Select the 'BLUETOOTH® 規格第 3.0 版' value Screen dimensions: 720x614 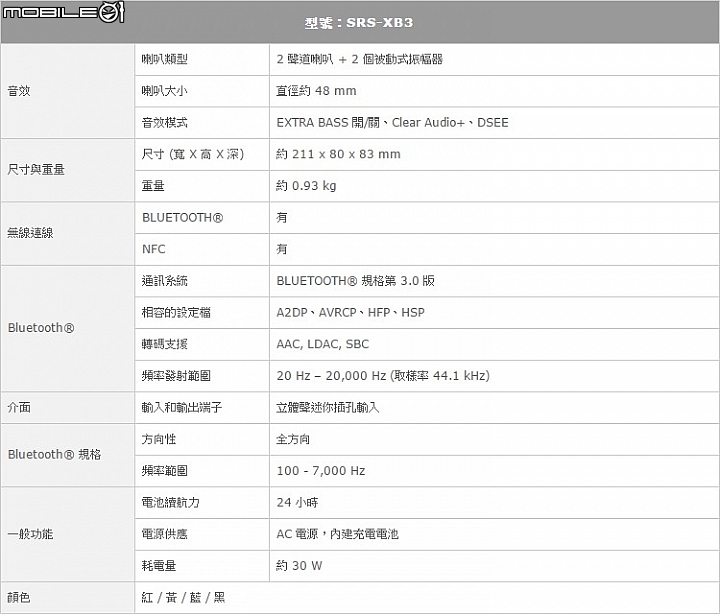(355, 281)
